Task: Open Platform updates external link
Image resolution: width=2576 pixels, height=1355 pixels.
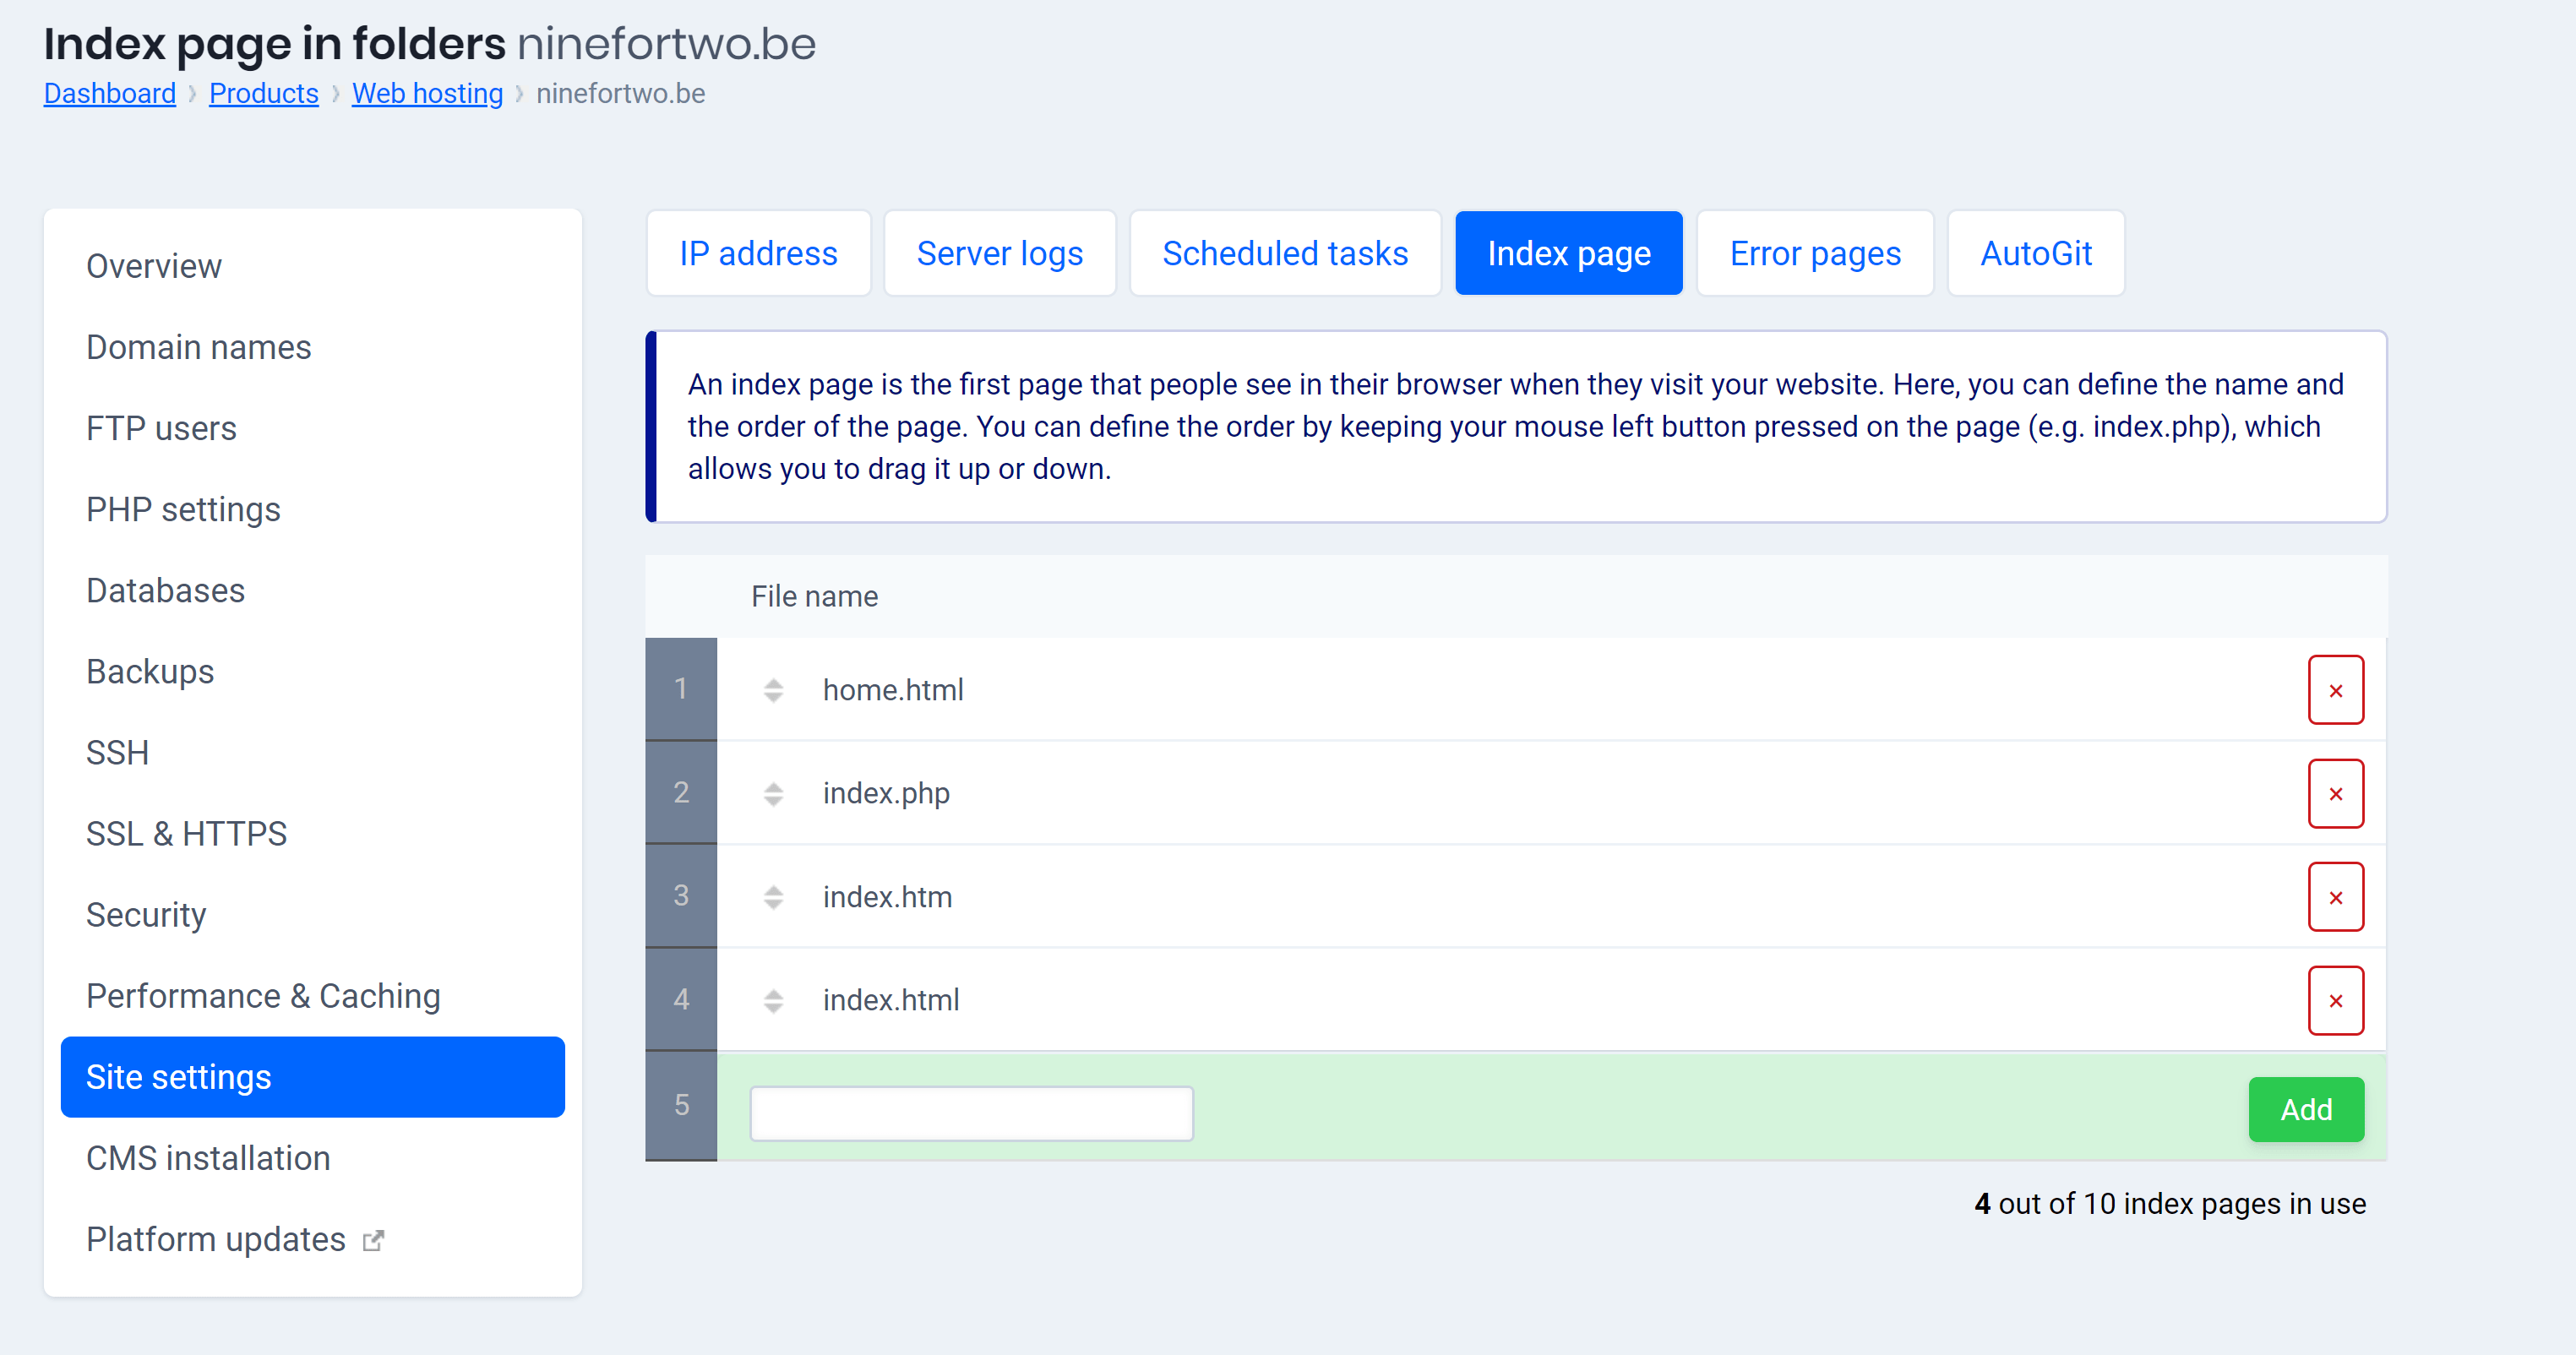Action: 234,1239
